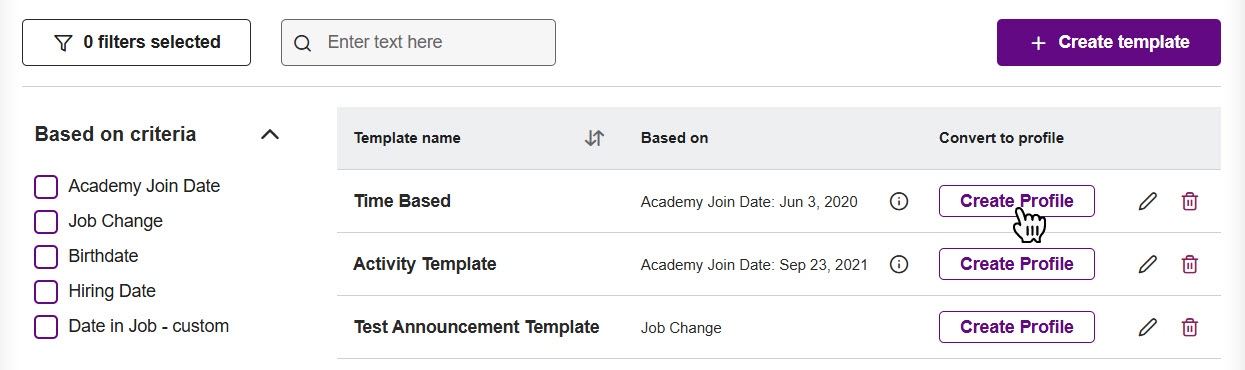1245x370 pixels.
Task: Edit the Test Announcement Template
Action: click(x=1148, y=327)
